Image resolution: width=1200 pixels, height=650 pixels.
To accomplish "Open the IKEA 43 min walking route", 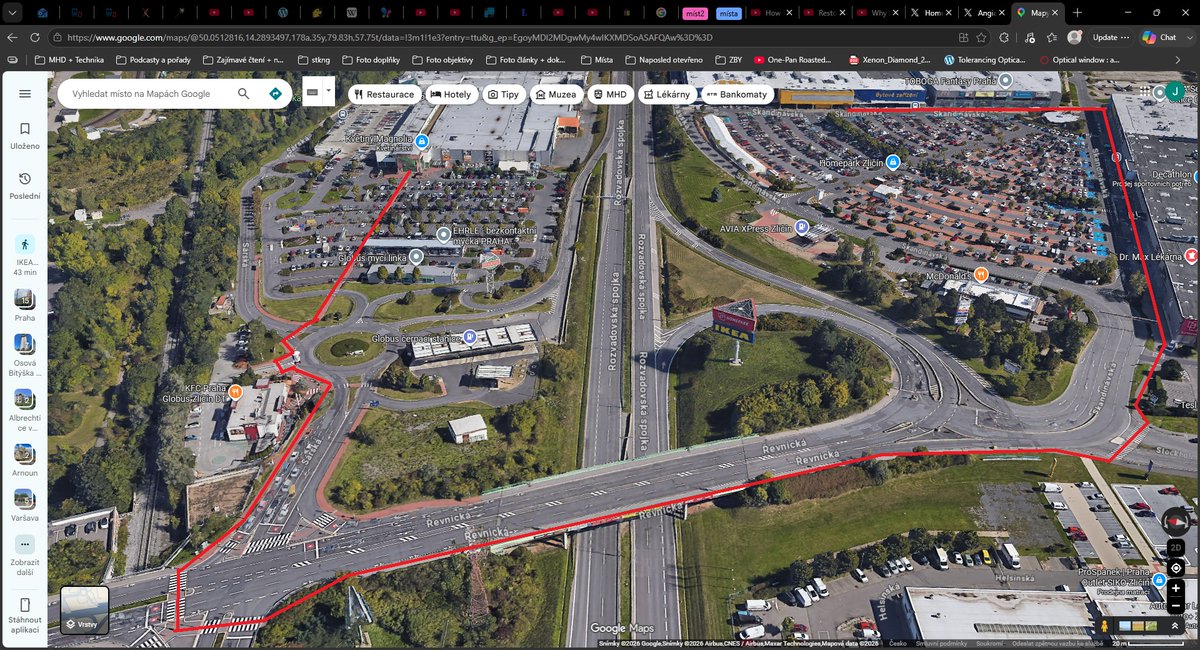I will [x=25, y=255].
